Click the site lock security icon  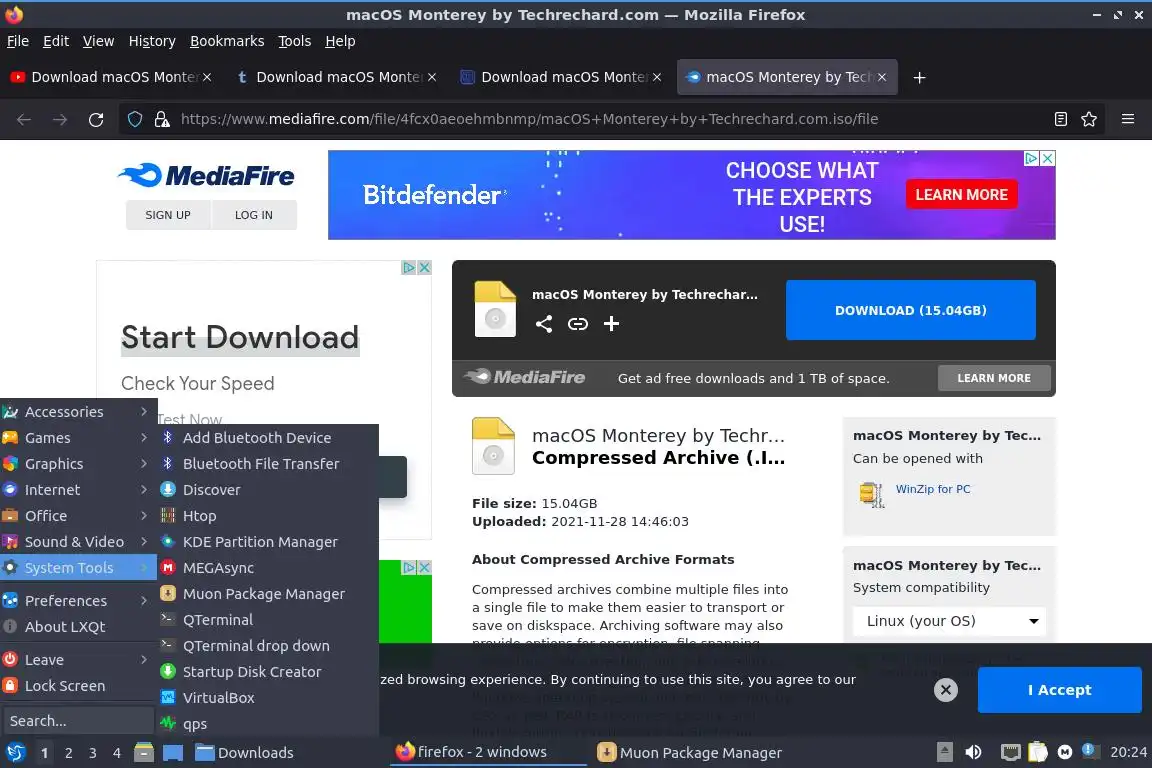pyautogui.click(x=162, y=119)
